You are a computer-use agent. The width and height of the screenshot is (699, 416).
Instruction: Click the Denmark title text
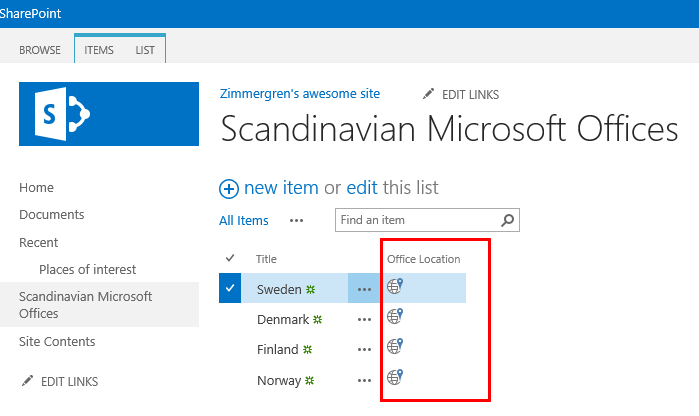[283, 319]
